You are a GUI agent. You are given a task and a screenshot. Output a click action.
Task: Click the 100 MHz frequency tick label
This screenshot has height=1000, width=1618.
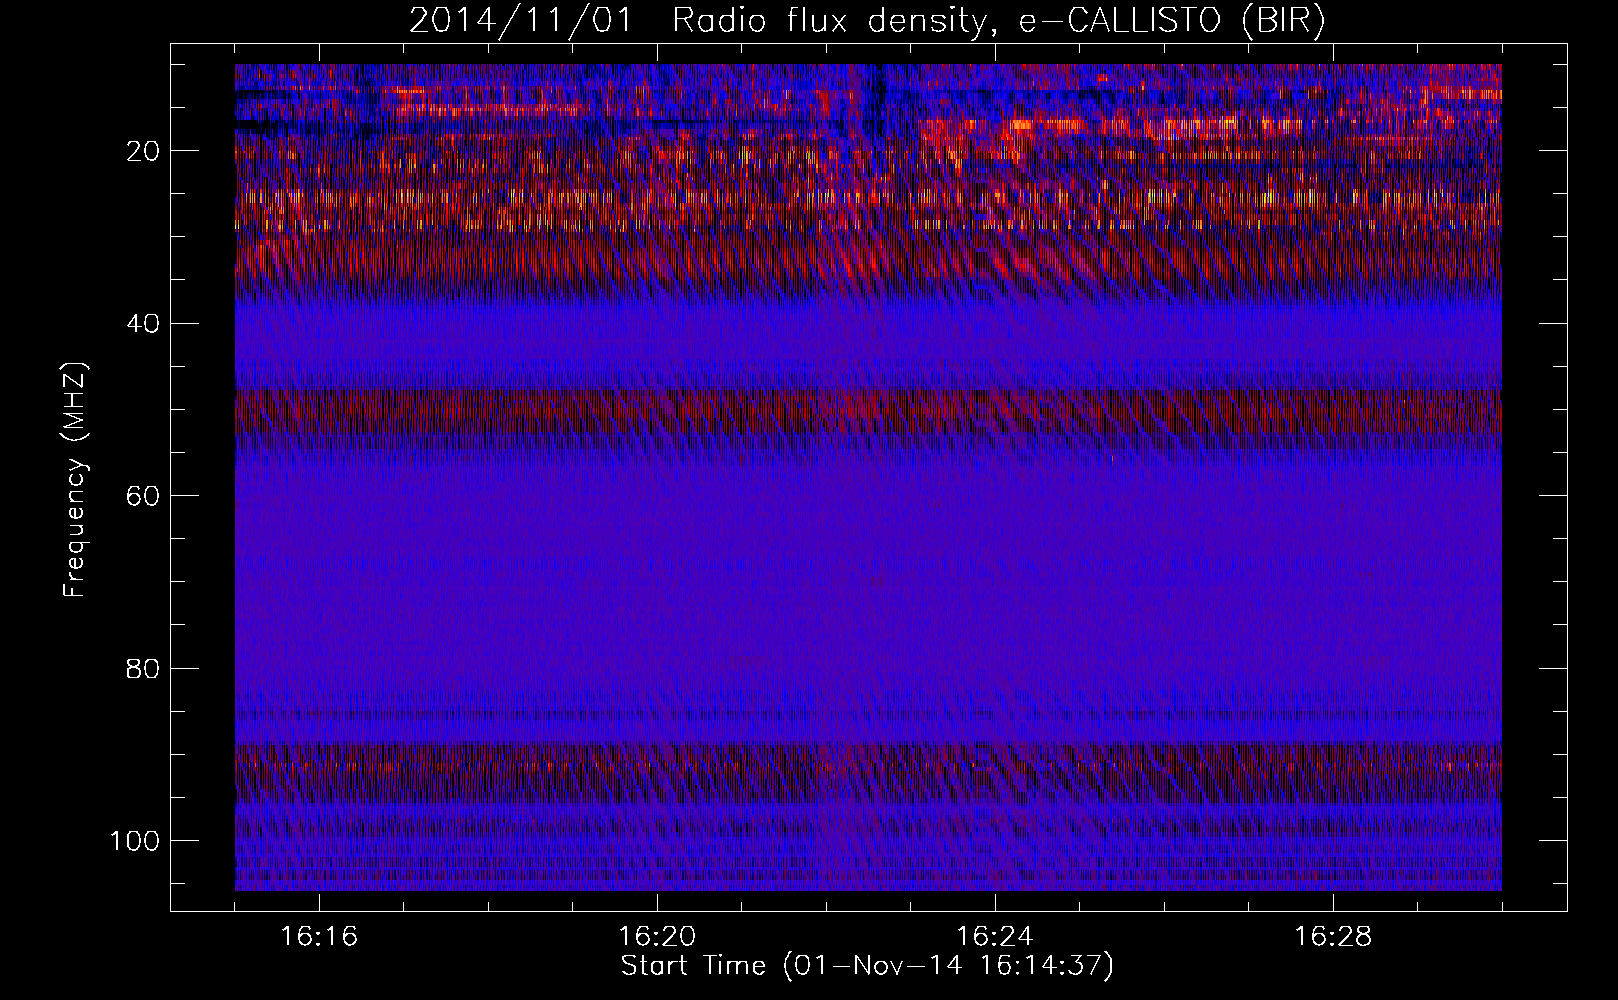(135, 841)
